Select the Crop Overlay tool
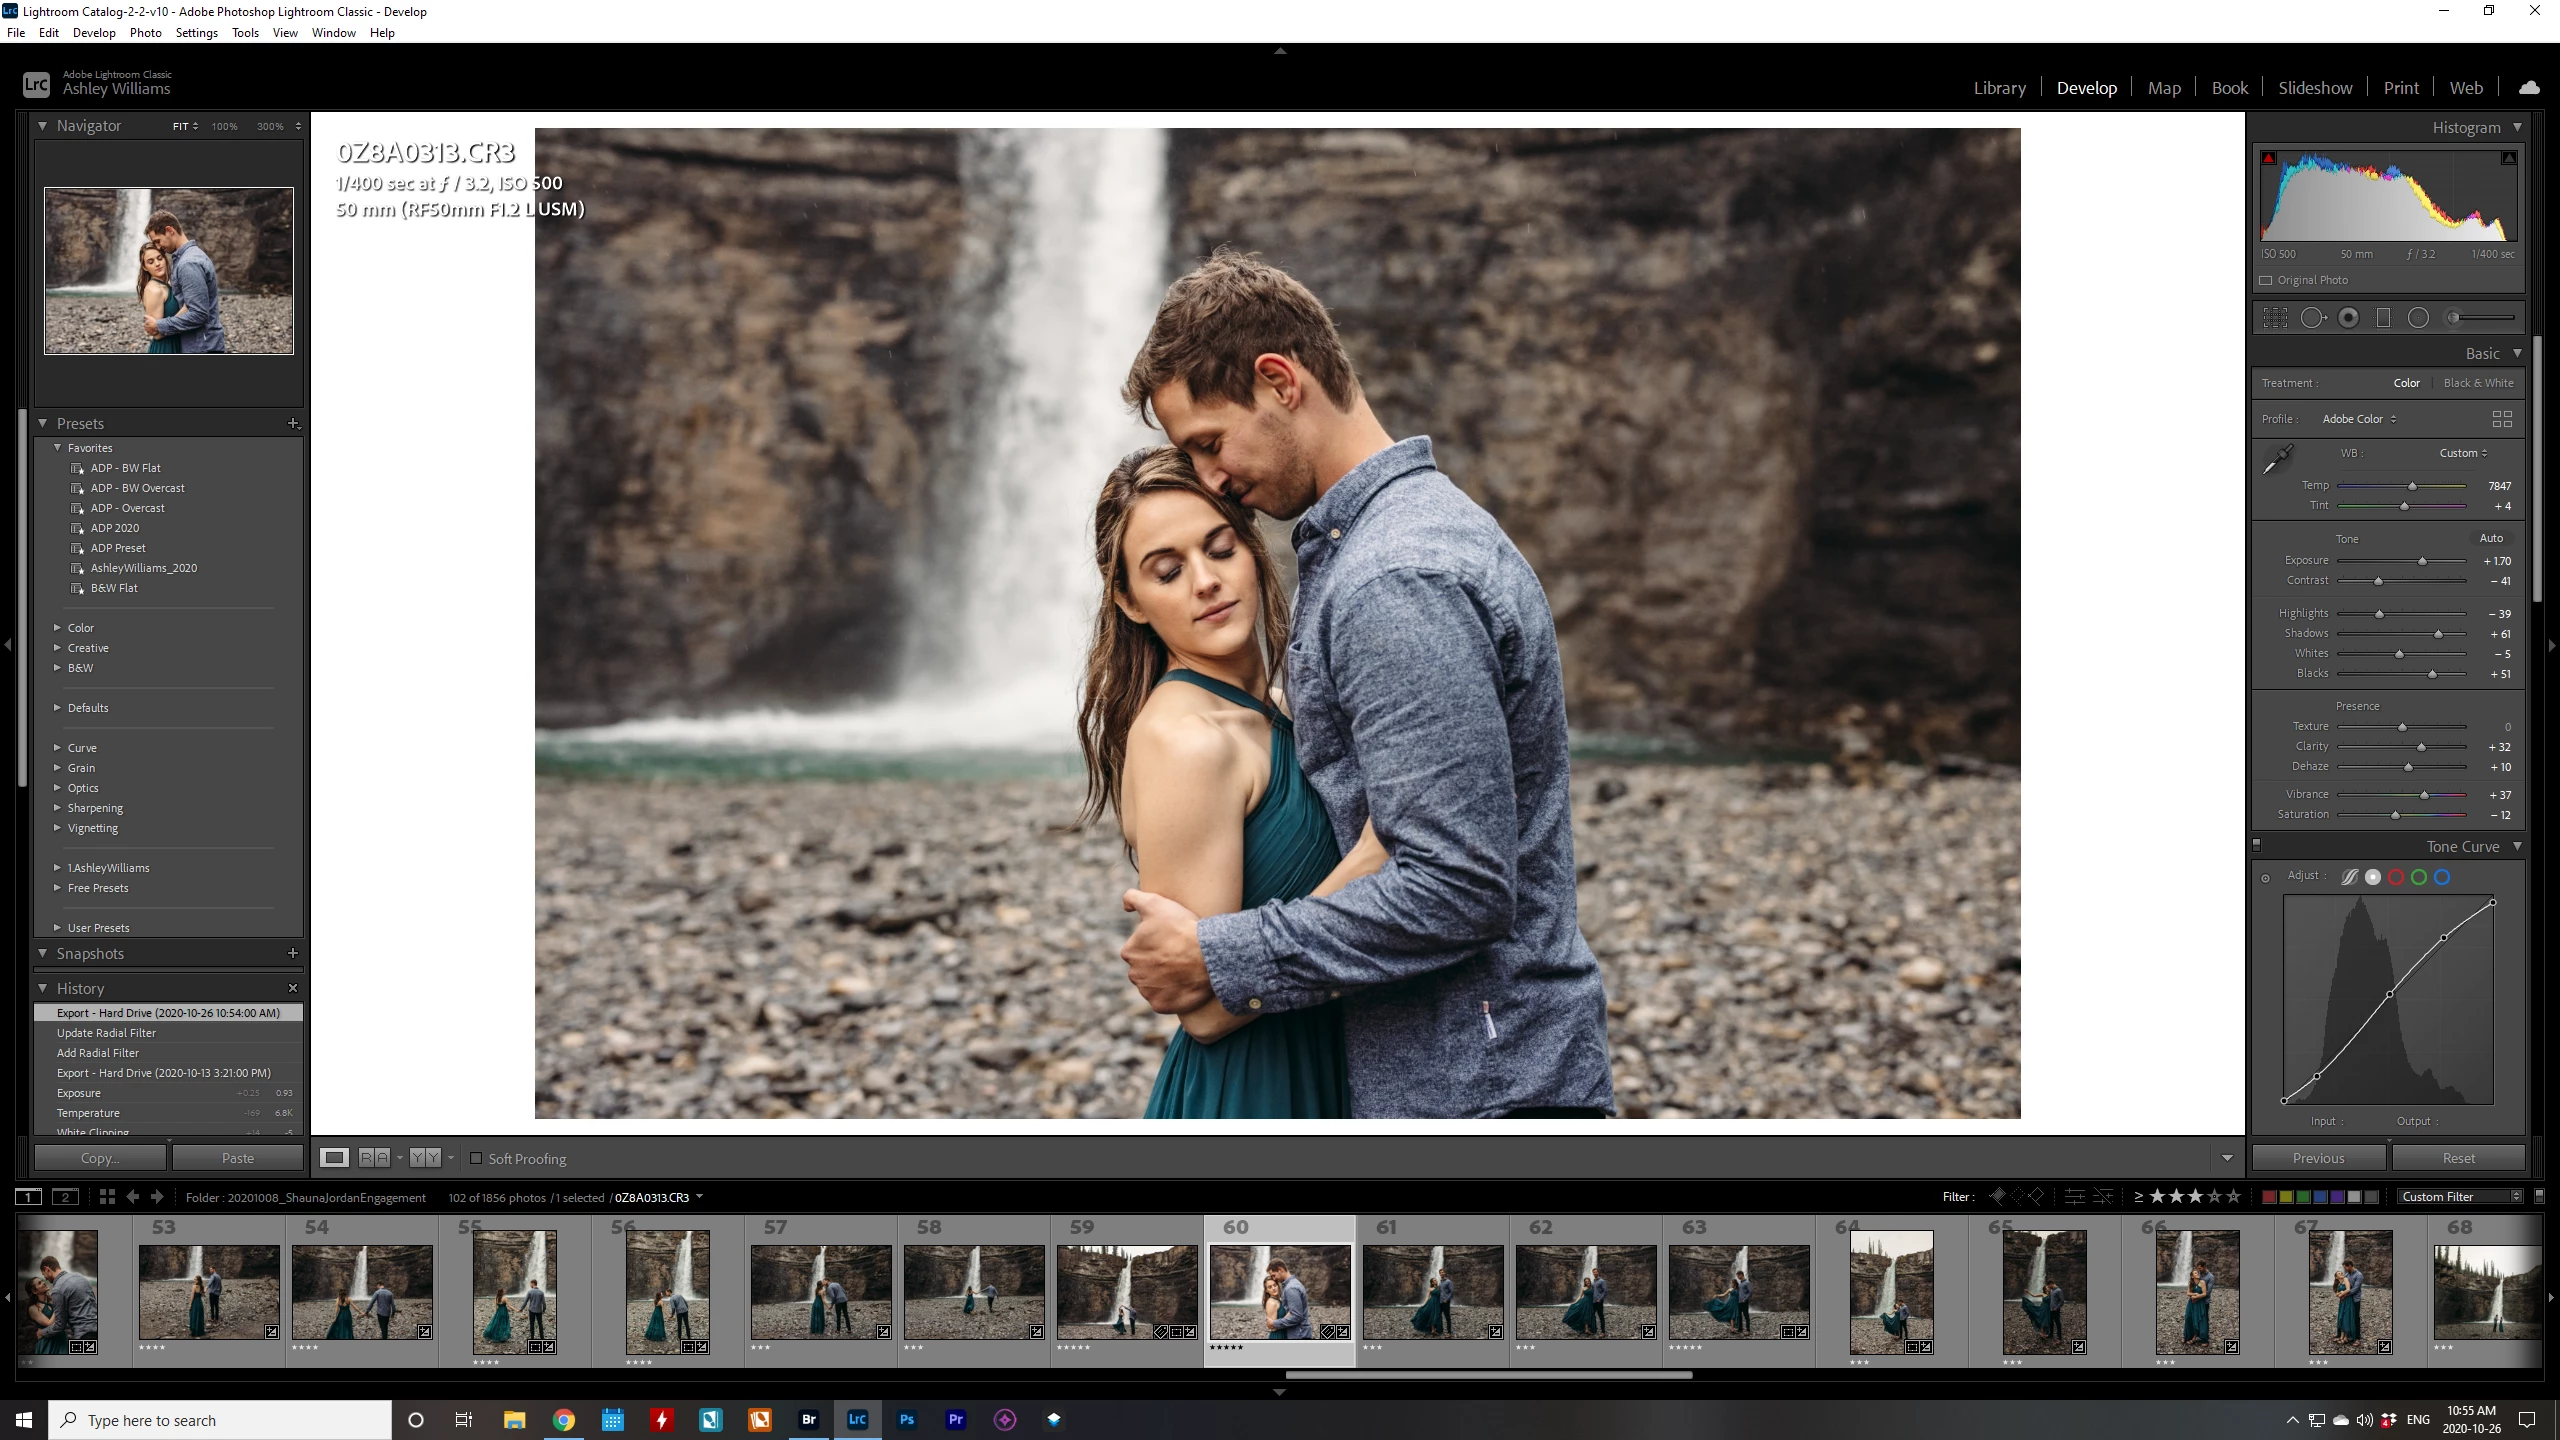The height and width of the screenshot is (1440, 2560). (x=2275, y=318)
